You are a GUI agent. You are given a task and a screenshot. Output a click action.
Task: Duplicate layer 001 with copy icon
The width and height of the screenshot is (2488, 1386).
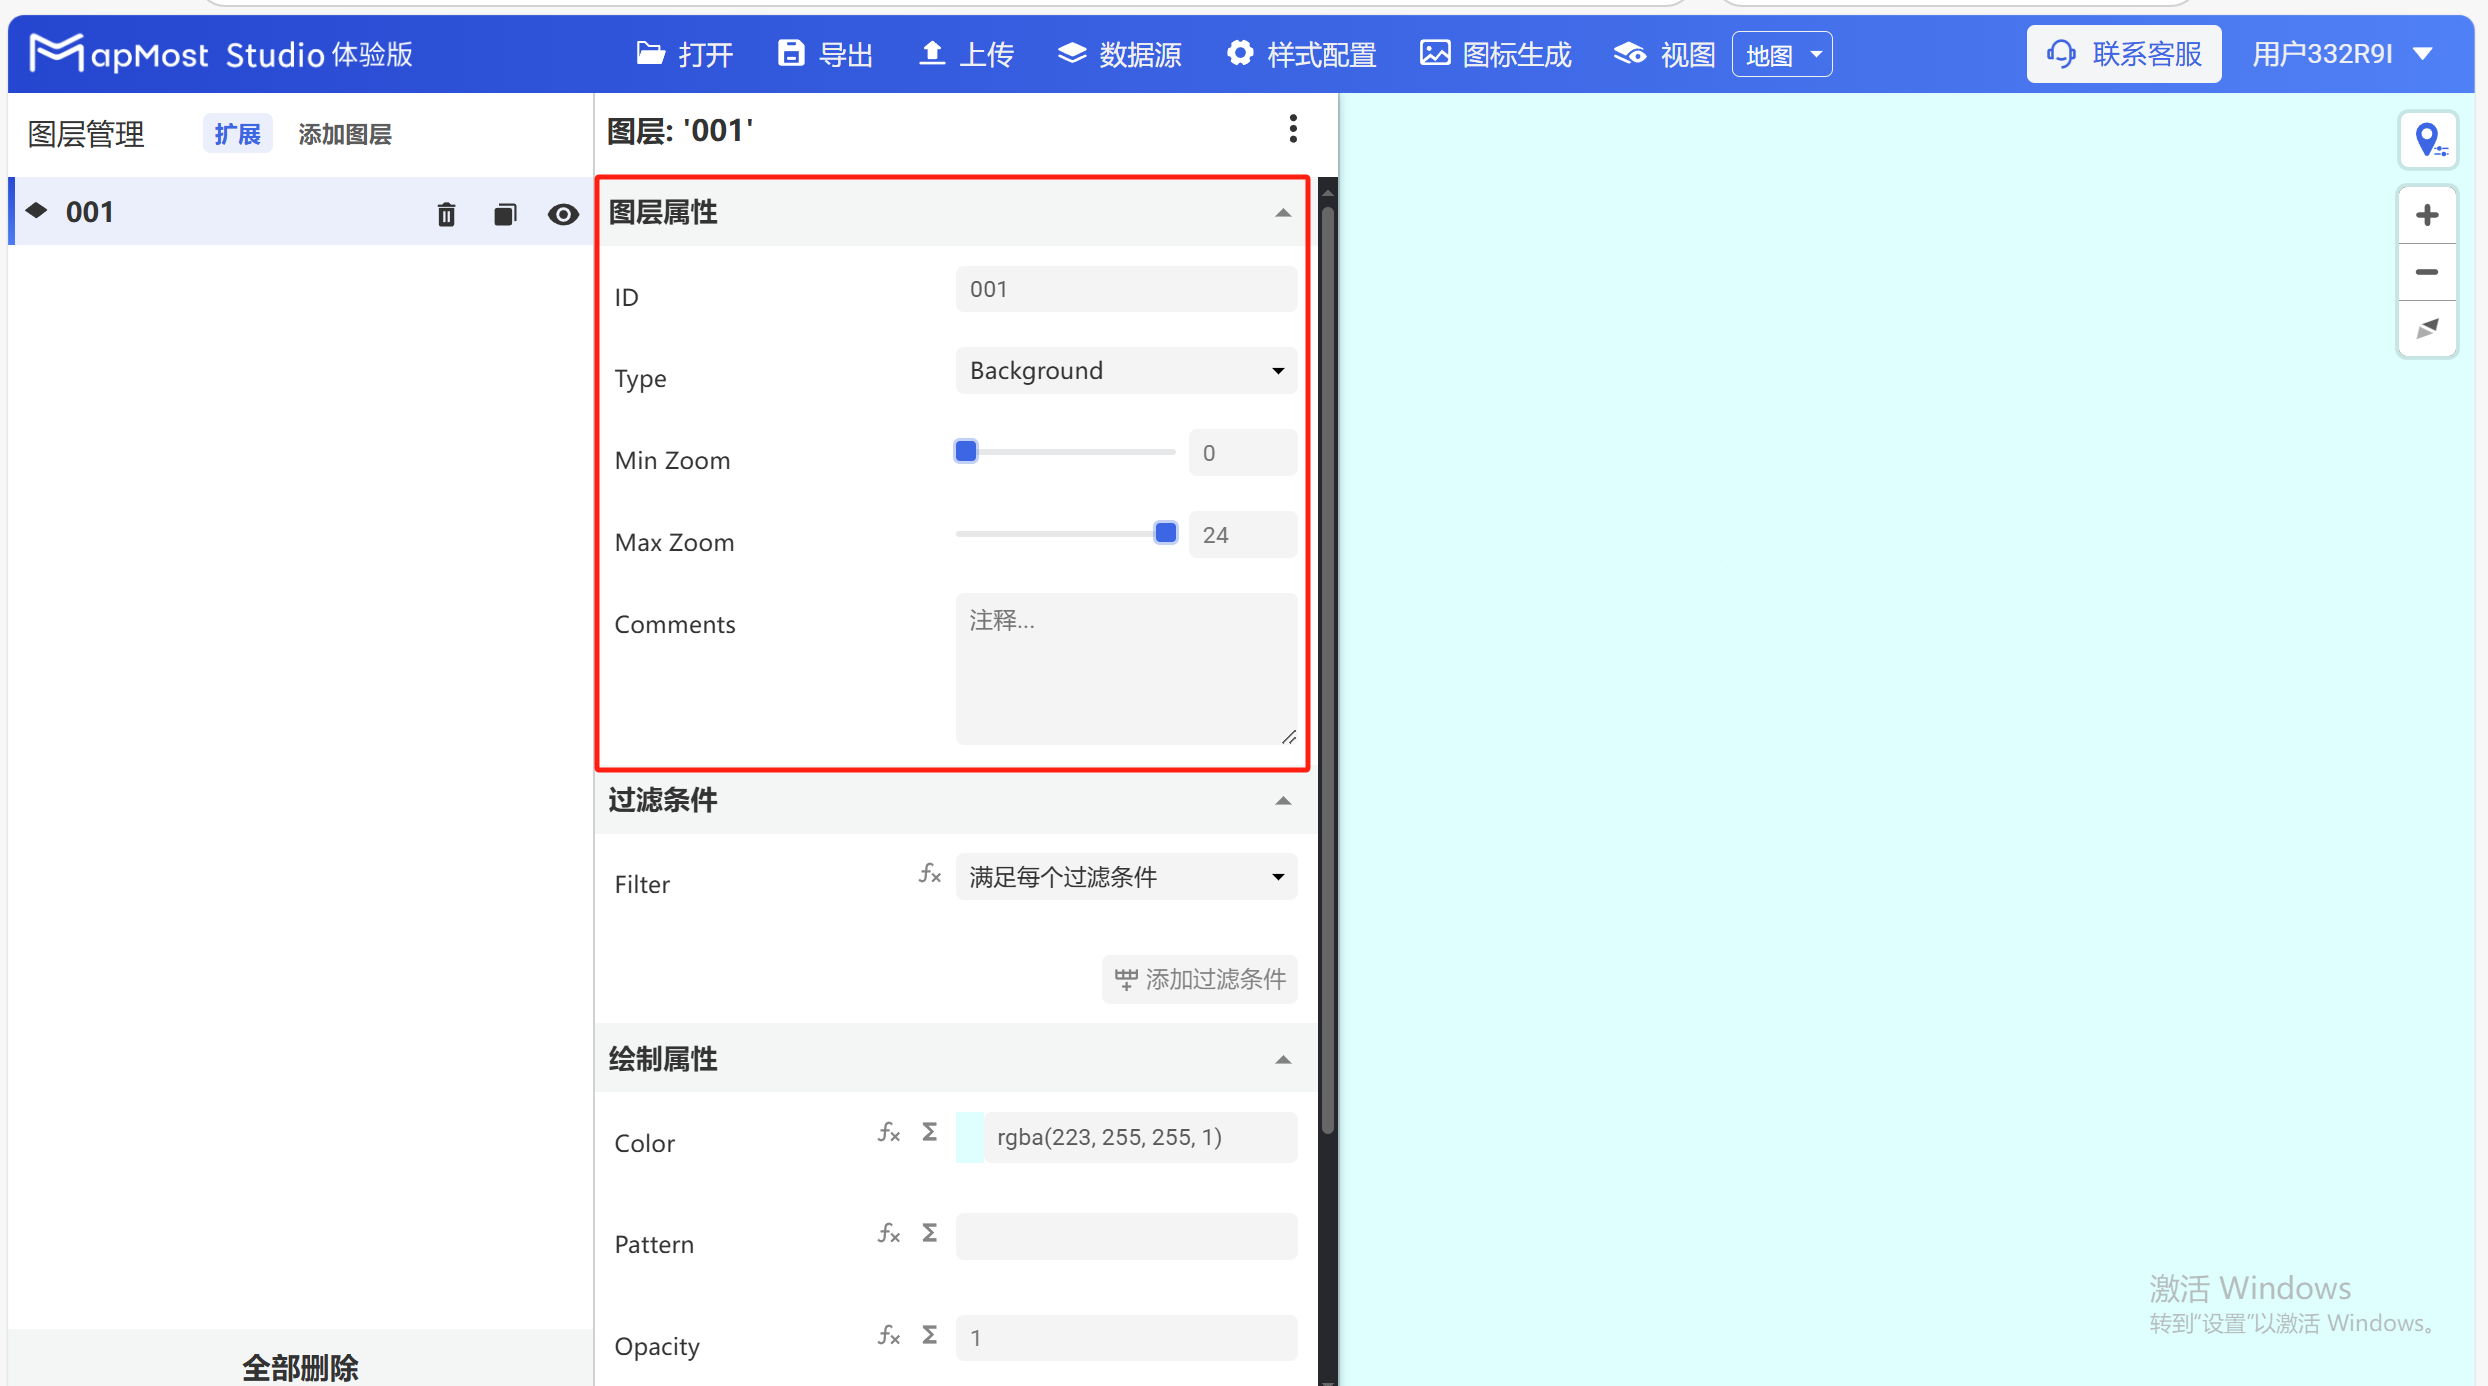click(x=505, y=213)
